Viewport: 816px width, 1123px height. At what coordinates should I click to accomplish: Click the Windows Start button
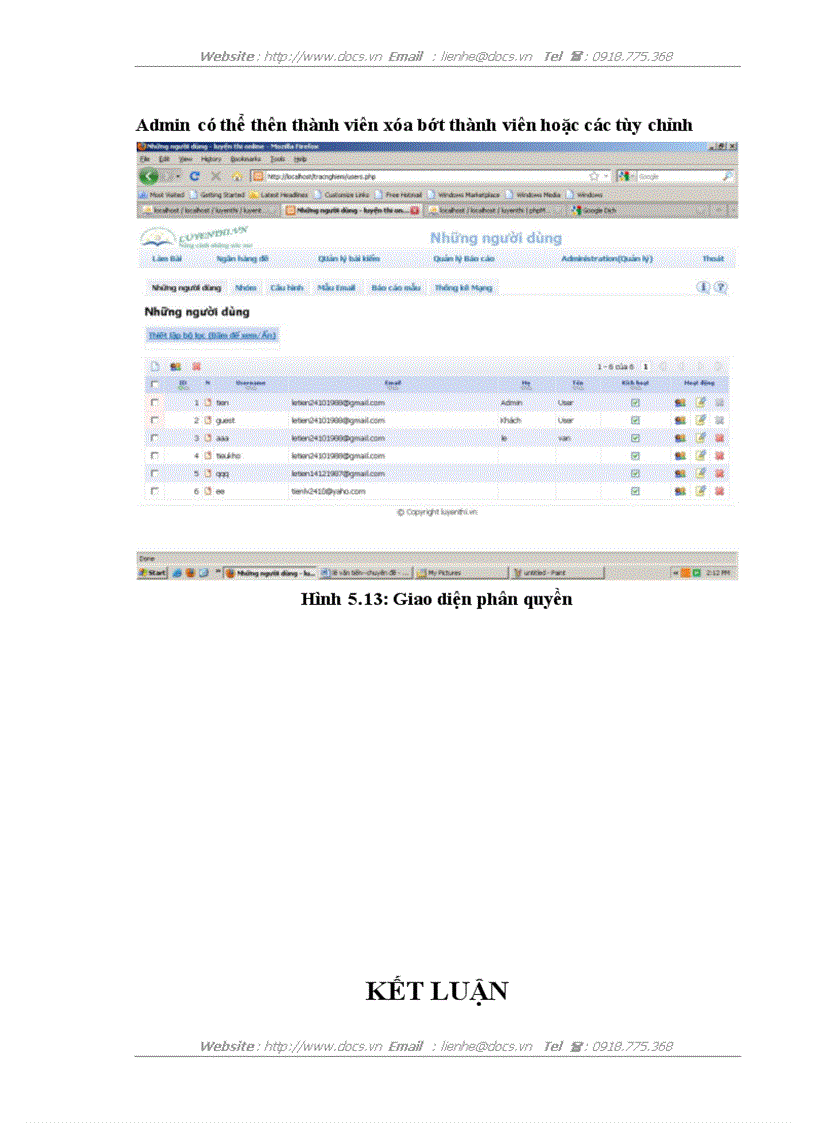pos(153,573)
